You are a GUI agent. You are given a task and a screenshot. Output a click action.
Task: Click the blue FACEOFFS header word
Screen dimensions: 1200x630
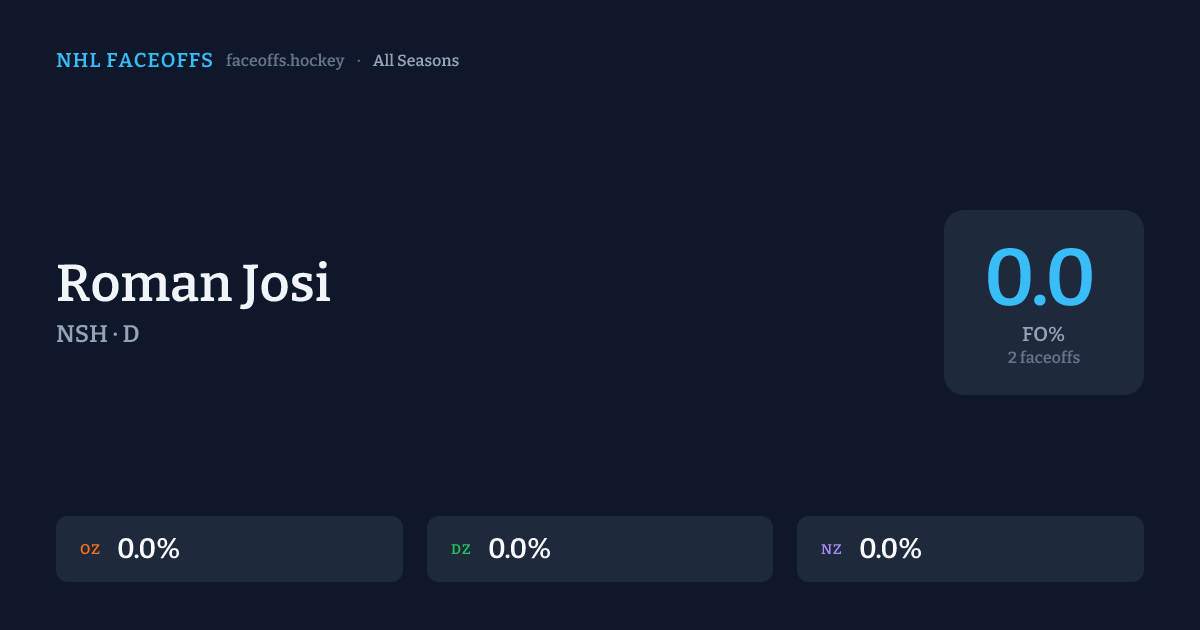point(159,61)
